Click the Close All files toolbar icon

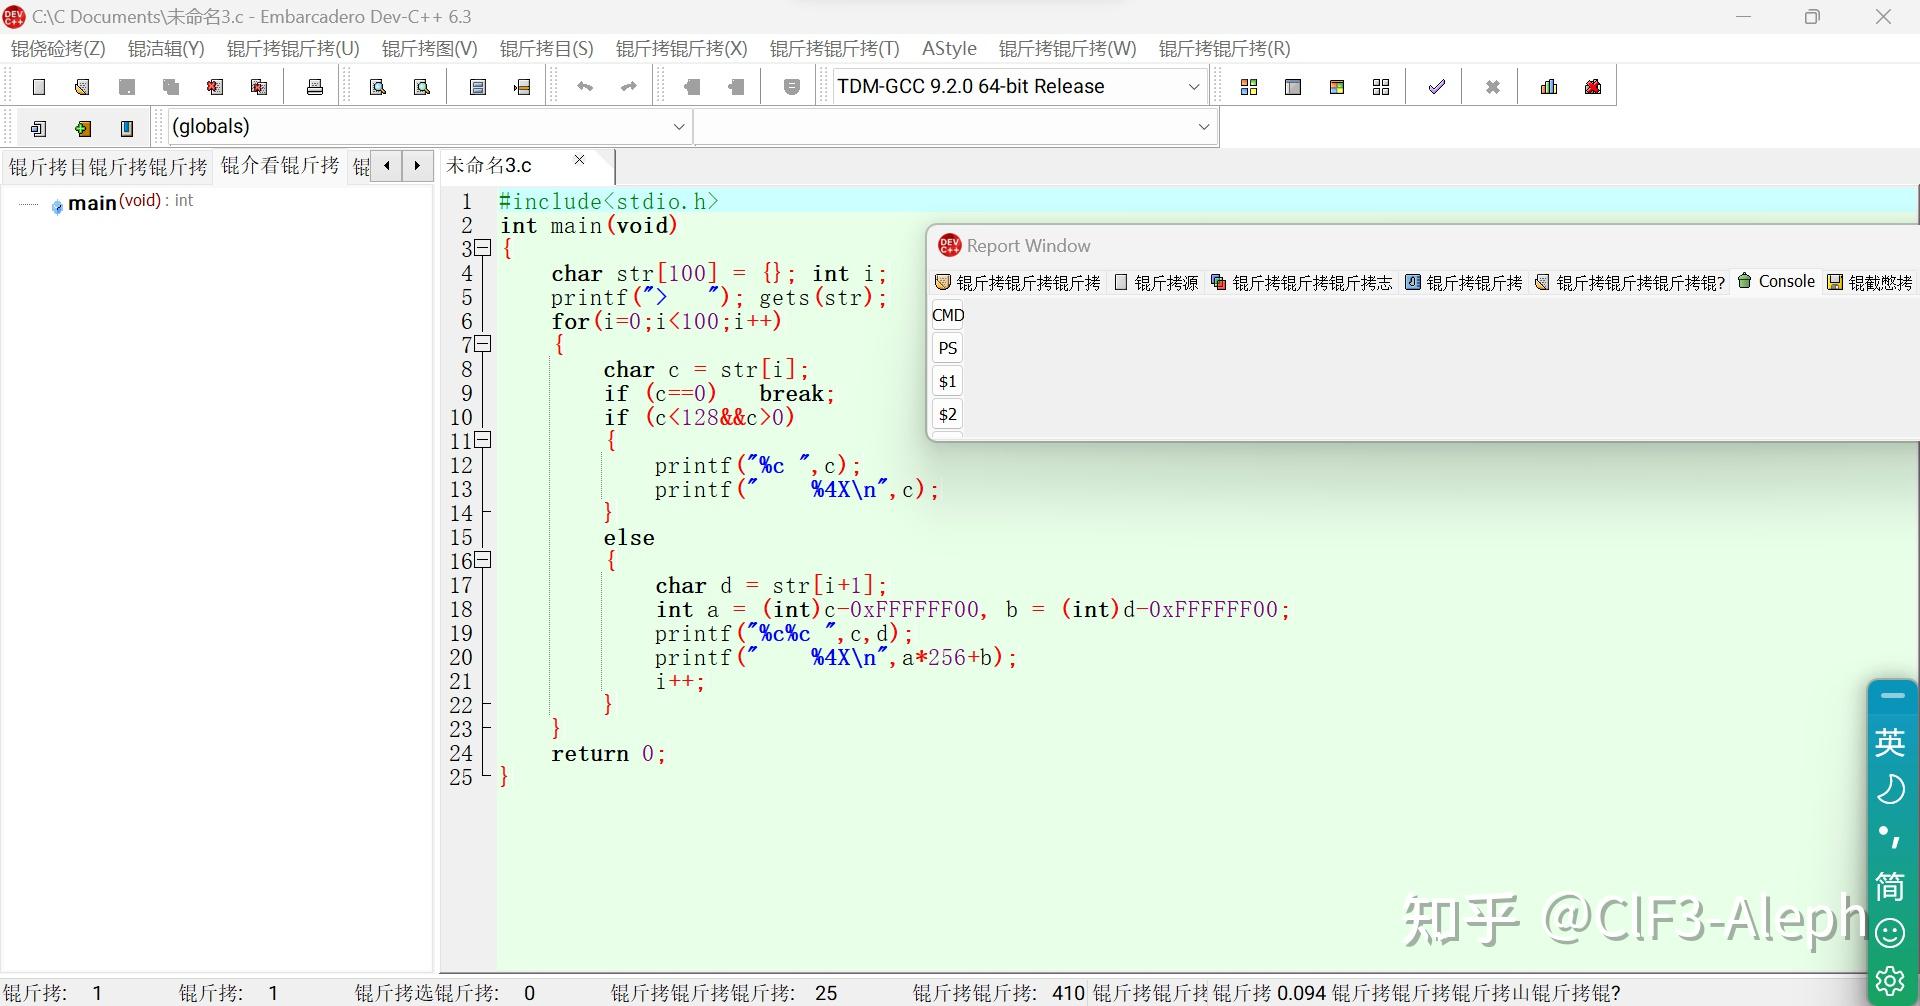259,87
